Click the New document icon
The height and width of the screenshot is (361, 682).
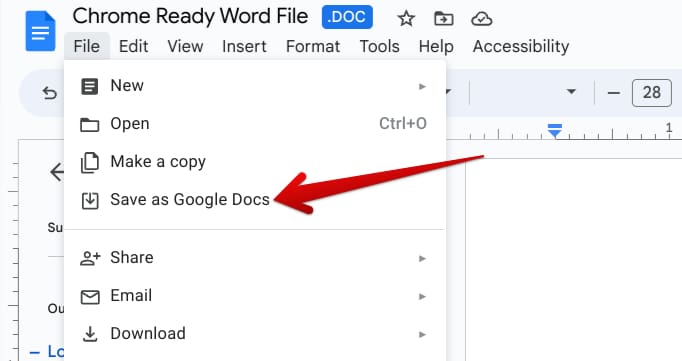90,87
